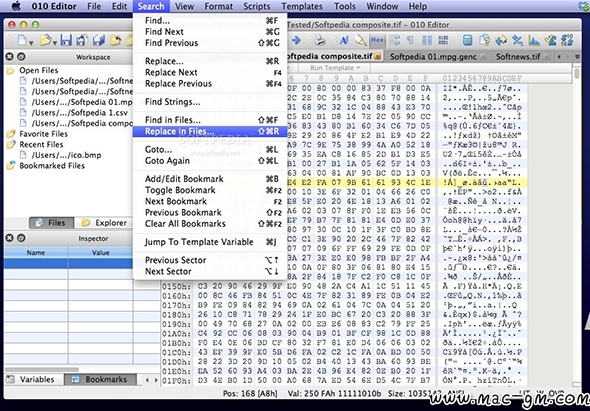Select the Bookmarked Files folder
The width and height of the screenshot is (590, 411).
pos(46,166)
